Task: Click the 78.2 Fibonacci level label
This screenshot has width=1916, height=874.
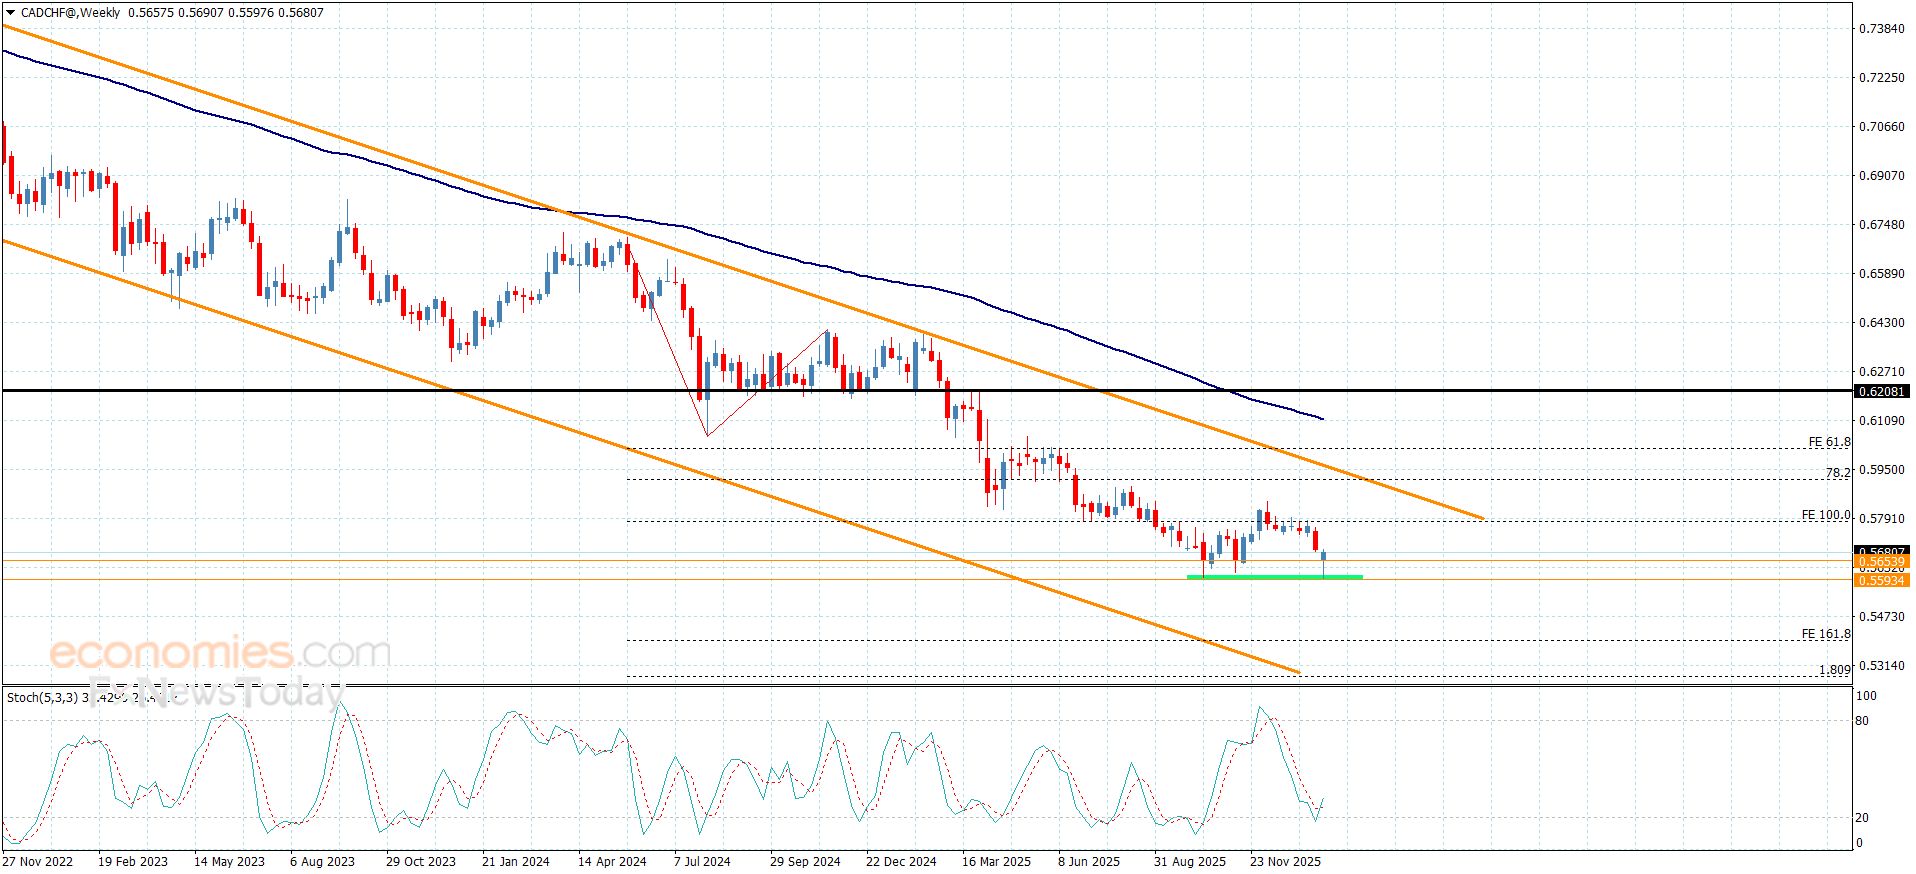Action: [1837, 473]
